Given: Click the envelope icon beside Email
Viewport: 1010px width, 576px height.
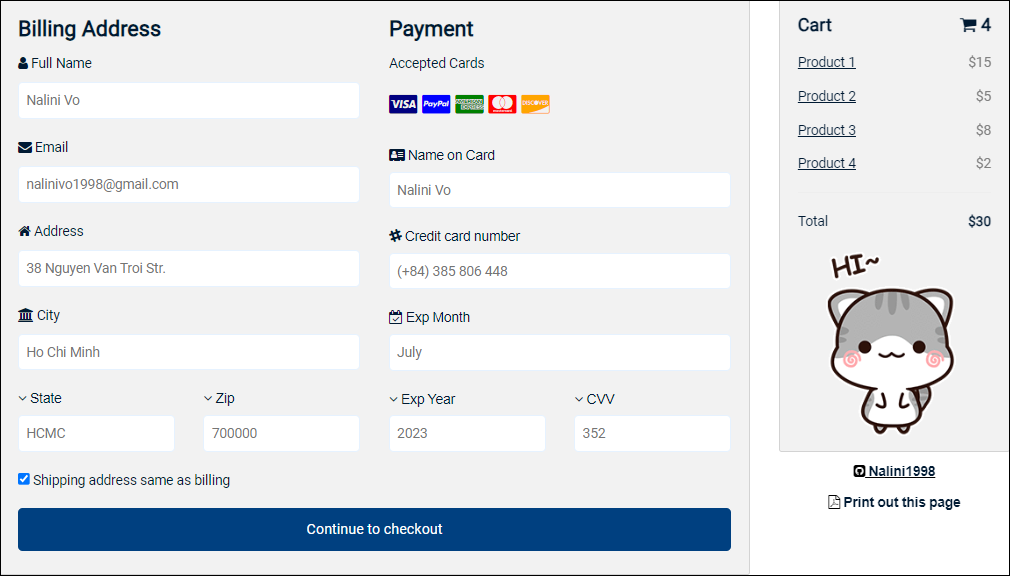Looking at the screenshot, I should click(x=23, y=146).
